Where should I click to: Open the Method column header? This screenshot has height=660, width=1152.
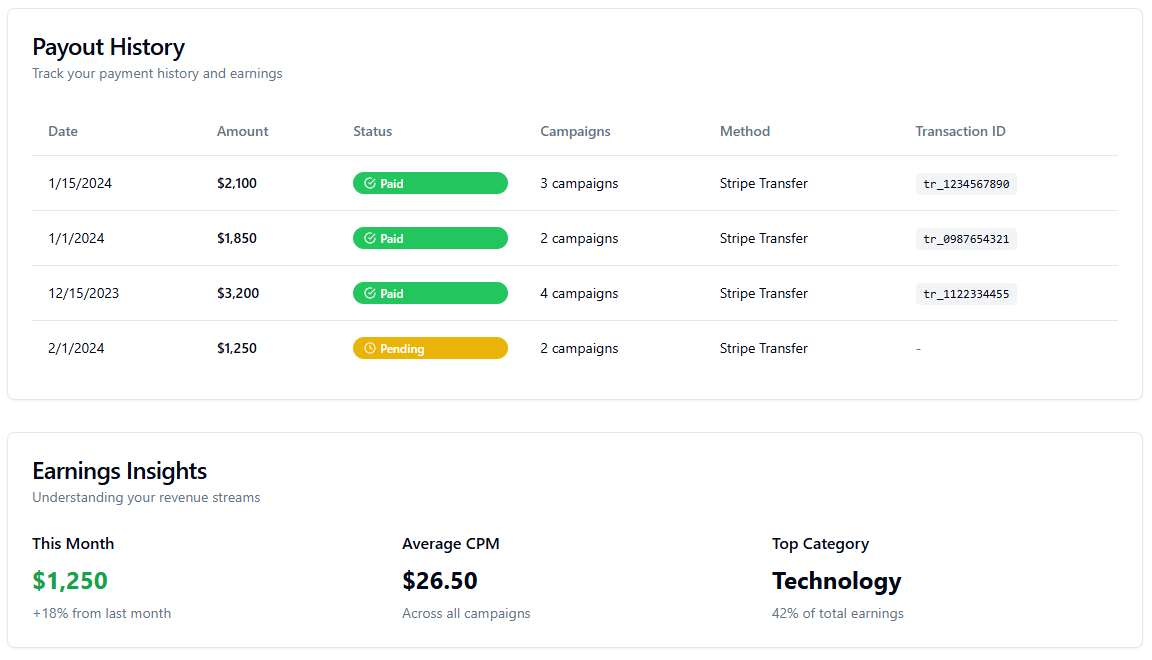745,131
